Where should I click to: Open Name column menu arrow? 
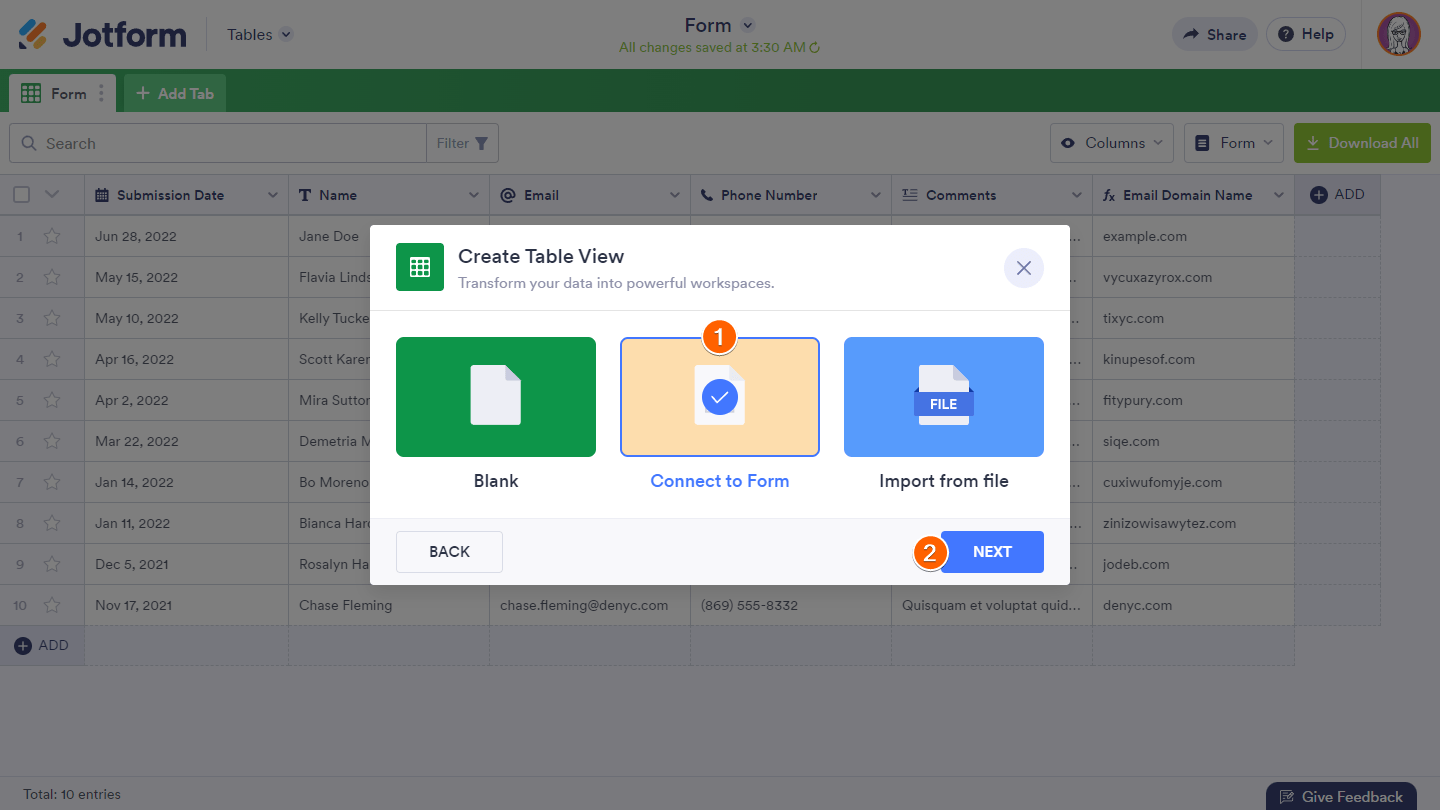[x=474, y=195]
